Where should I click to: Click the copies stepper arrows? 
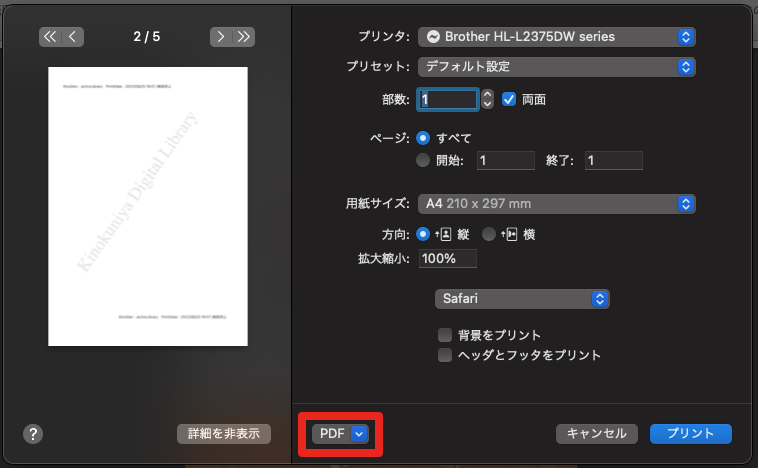pos(487,100)
